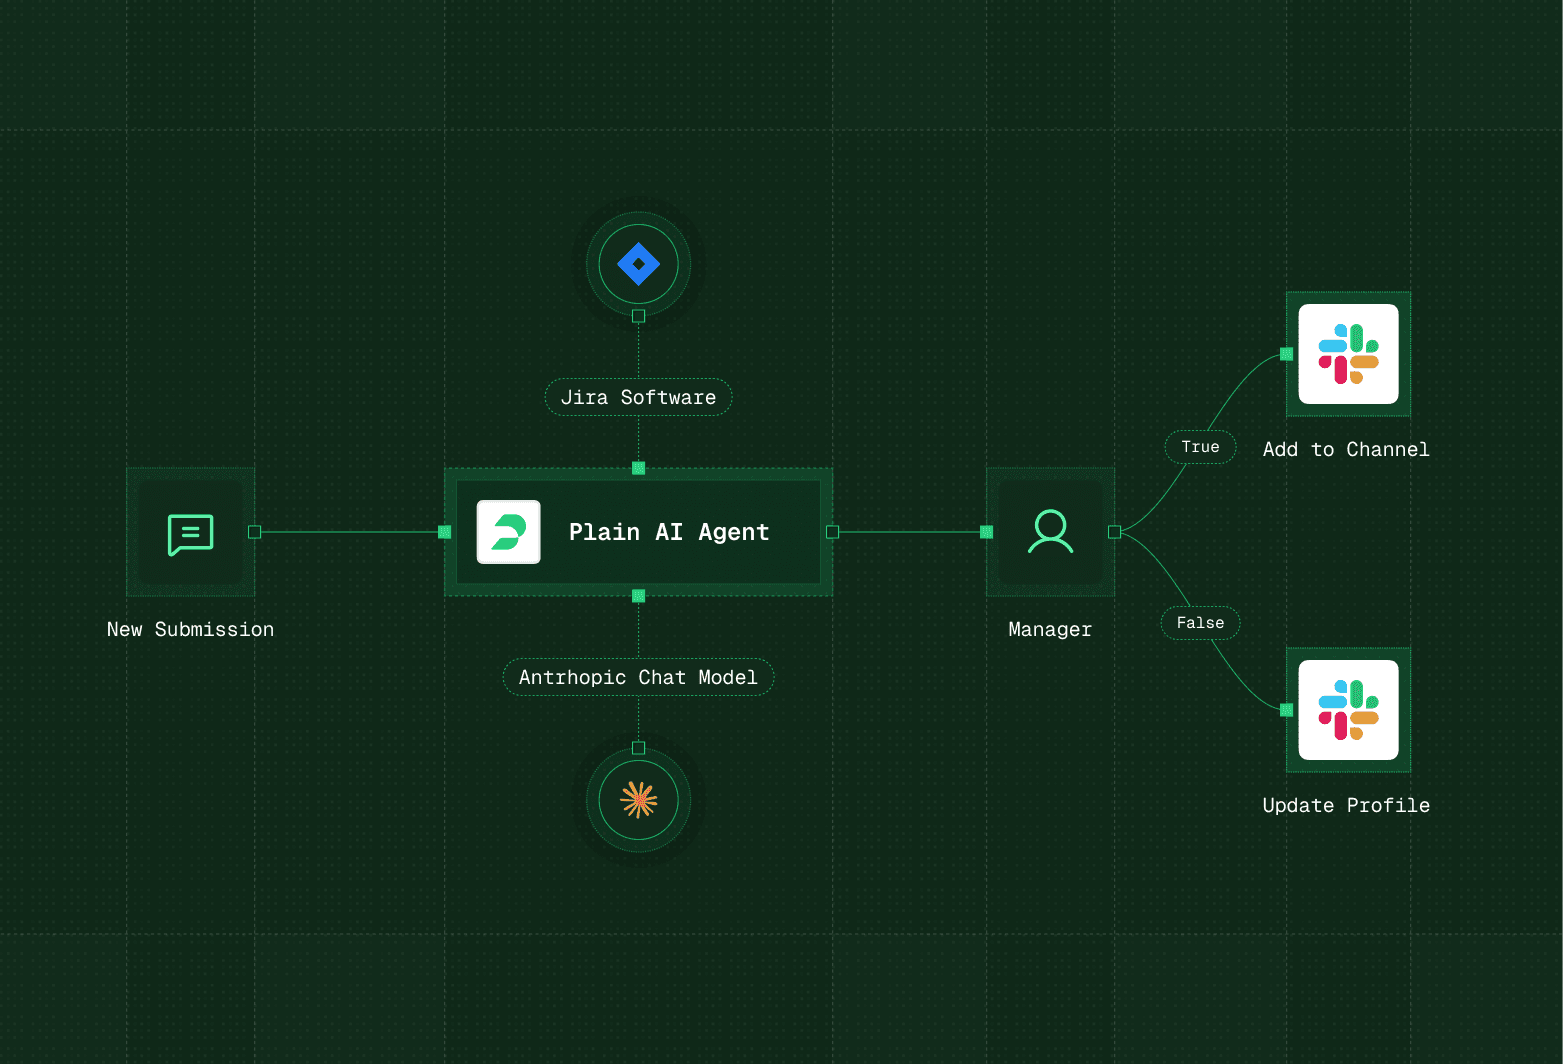Select the Manager person icon node
Viewport: 1563px width, 1064px height.
1050,532
